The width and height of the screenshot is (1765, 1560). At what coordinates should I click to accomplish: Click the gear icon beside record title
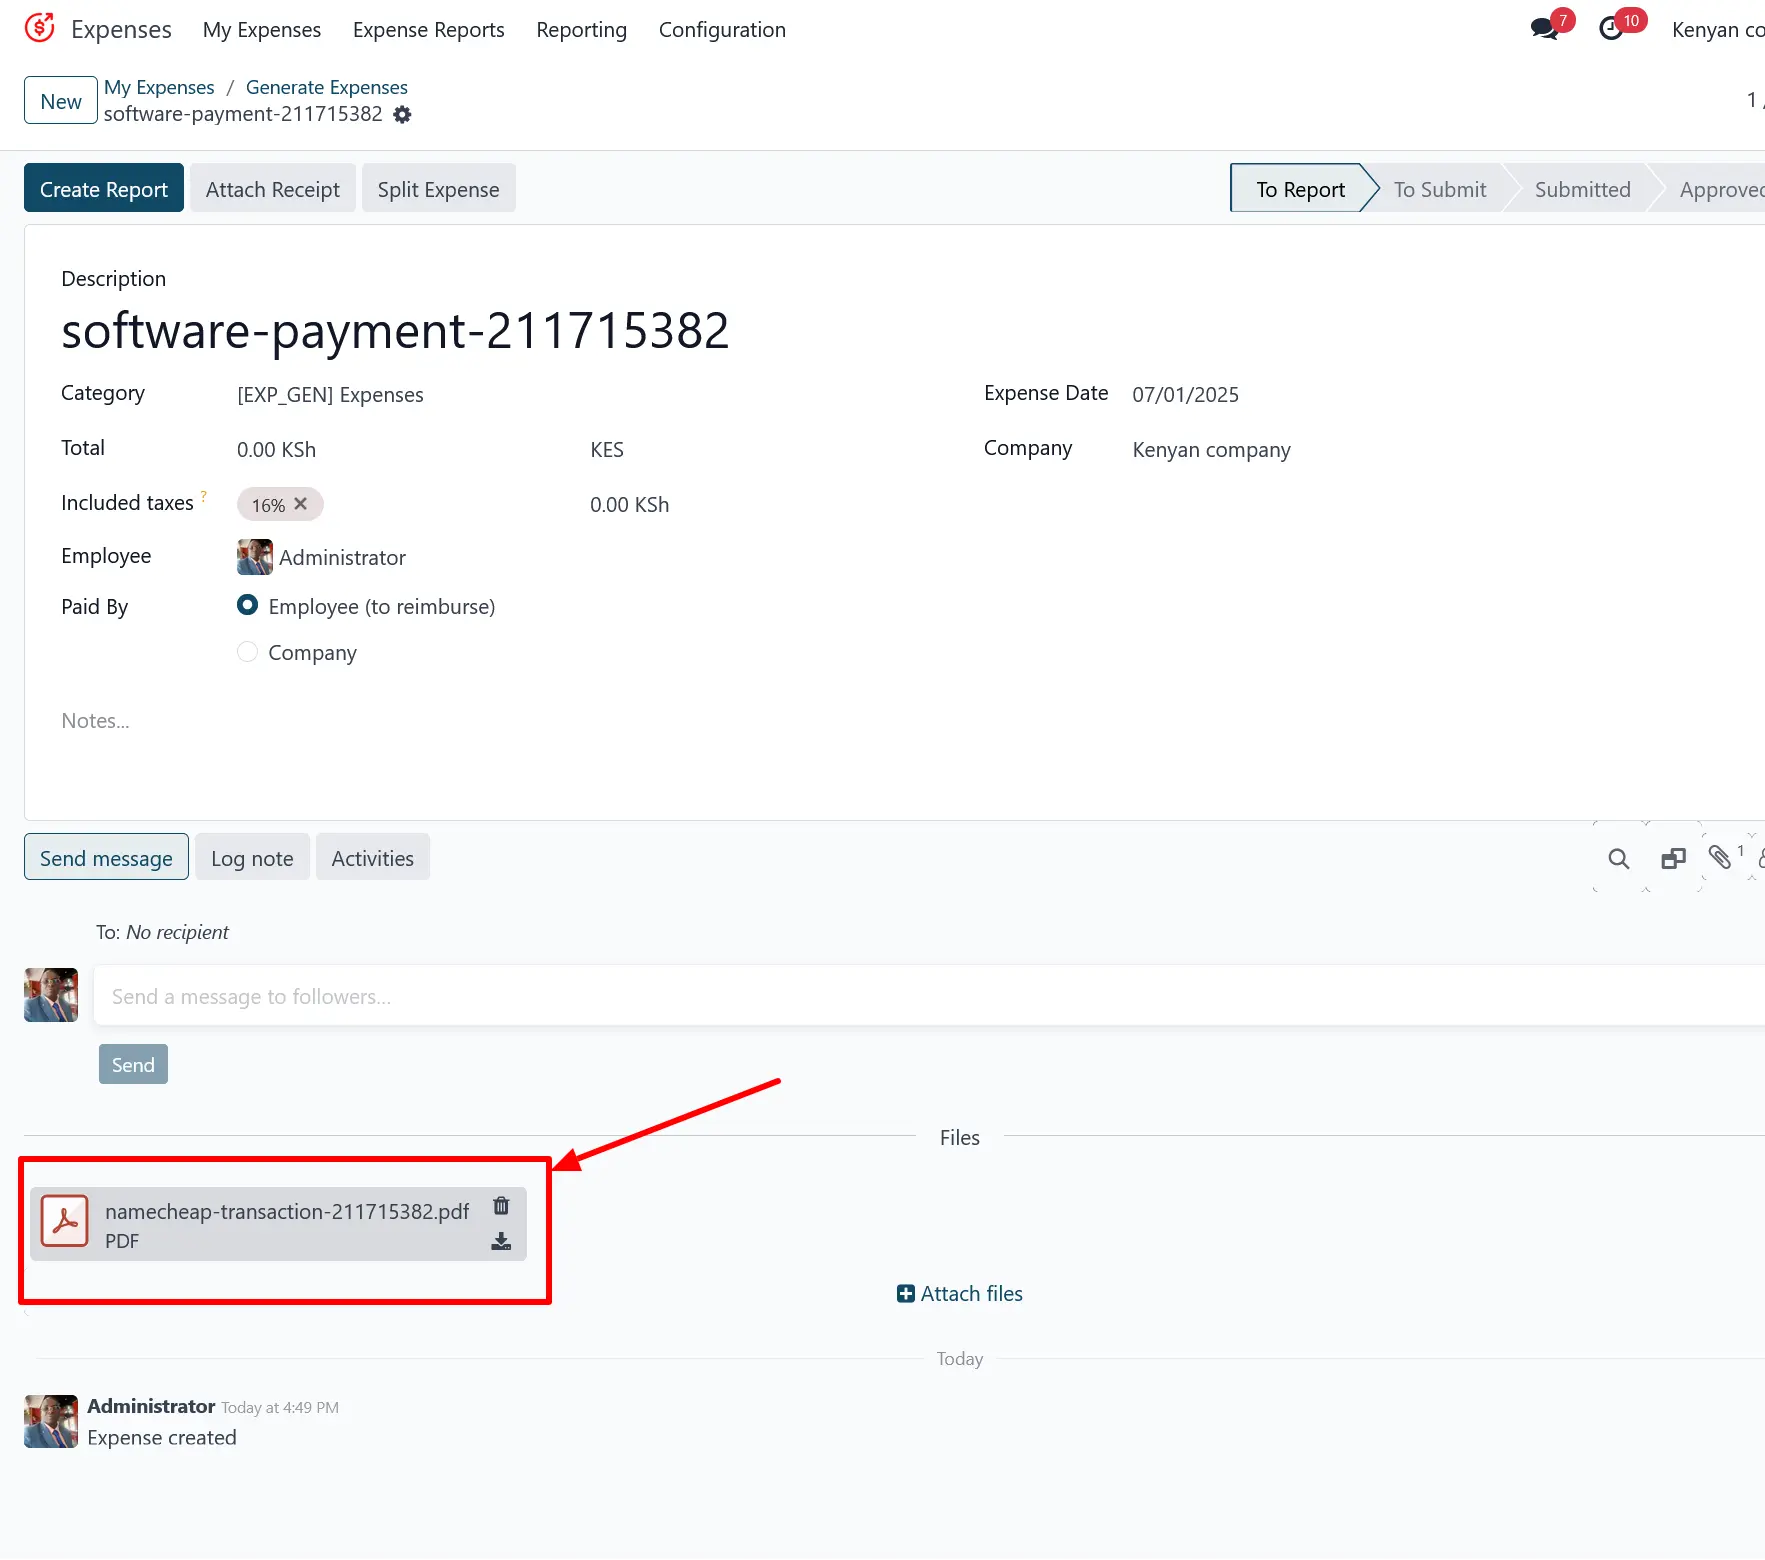[402, 115]
